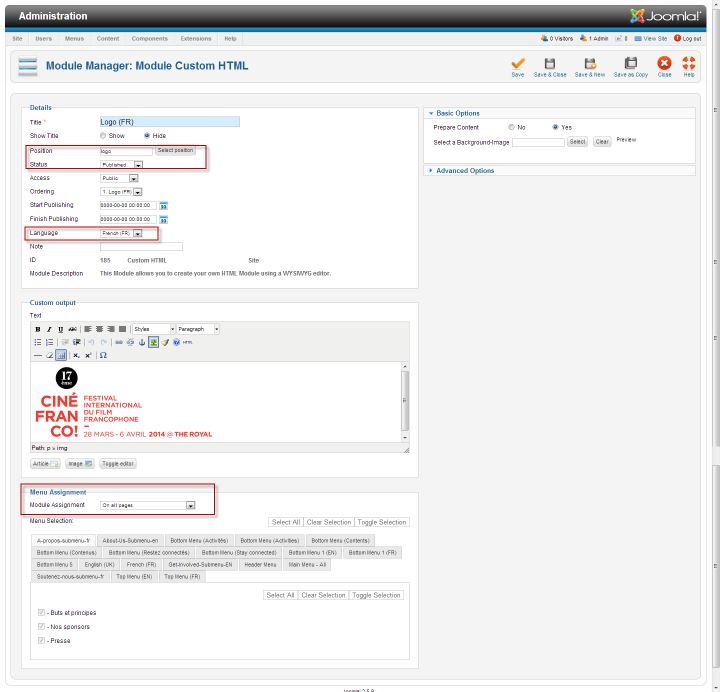Open the Language dropdown
The image size is (720, 692).
(x=121, y=233)
